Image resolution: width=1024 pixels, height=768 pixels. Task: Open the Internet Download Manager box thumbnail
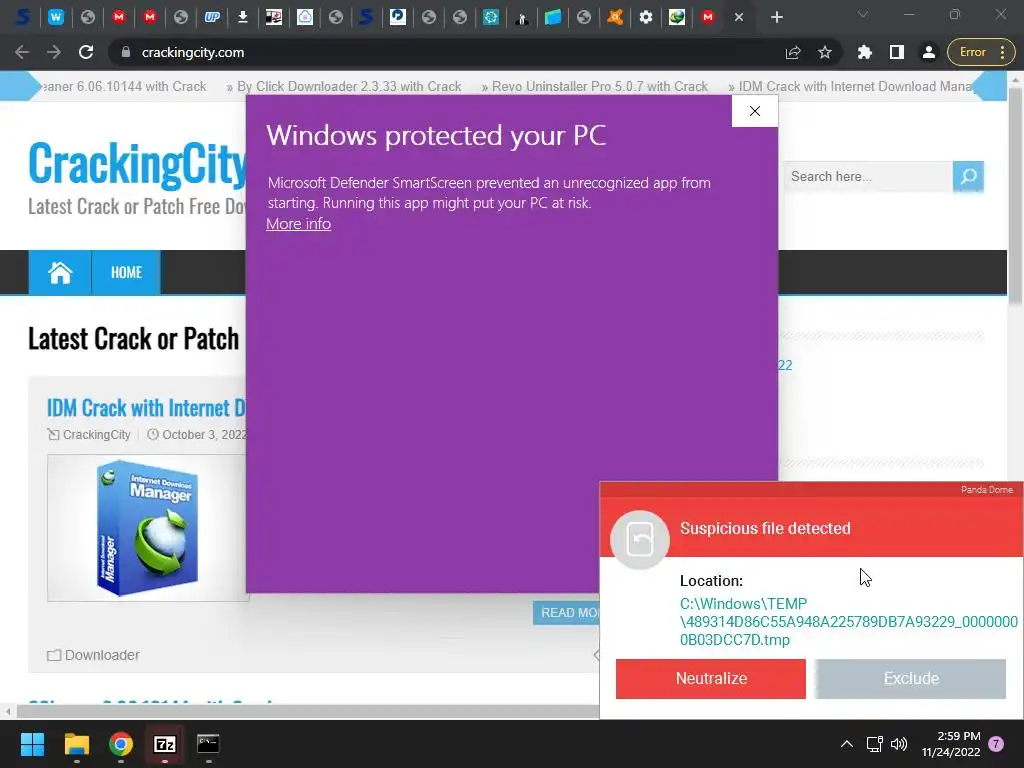pos(148,528)
